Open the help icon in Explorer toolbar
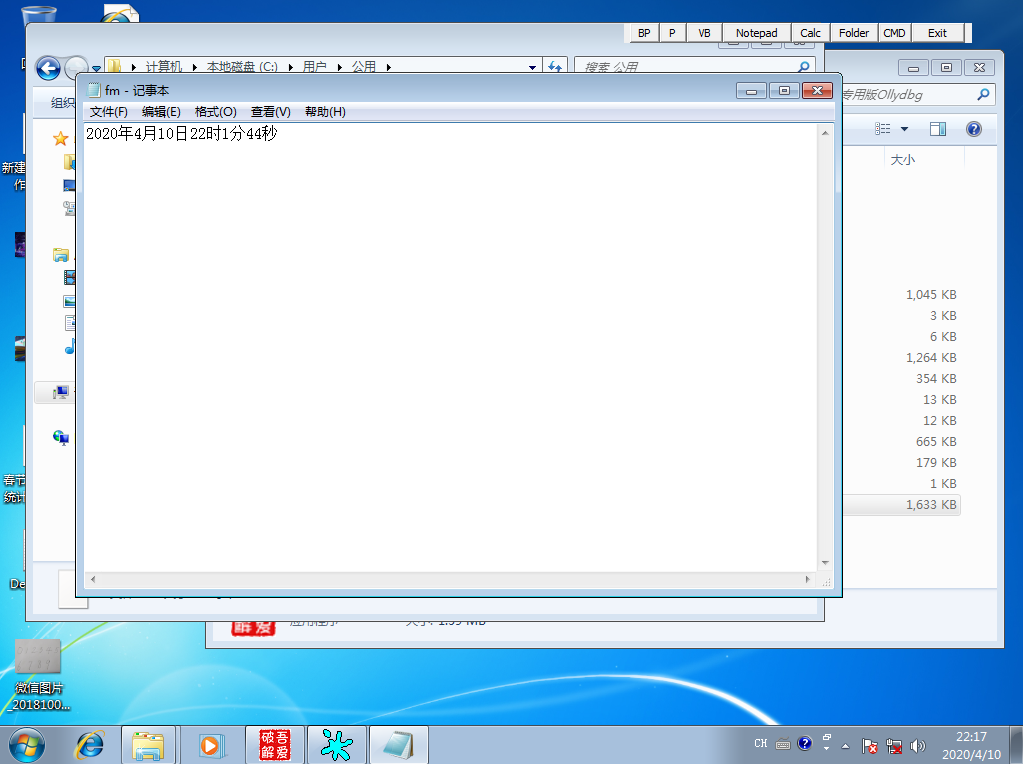This screenshot has width=1023, height=764. click(973, 129)
